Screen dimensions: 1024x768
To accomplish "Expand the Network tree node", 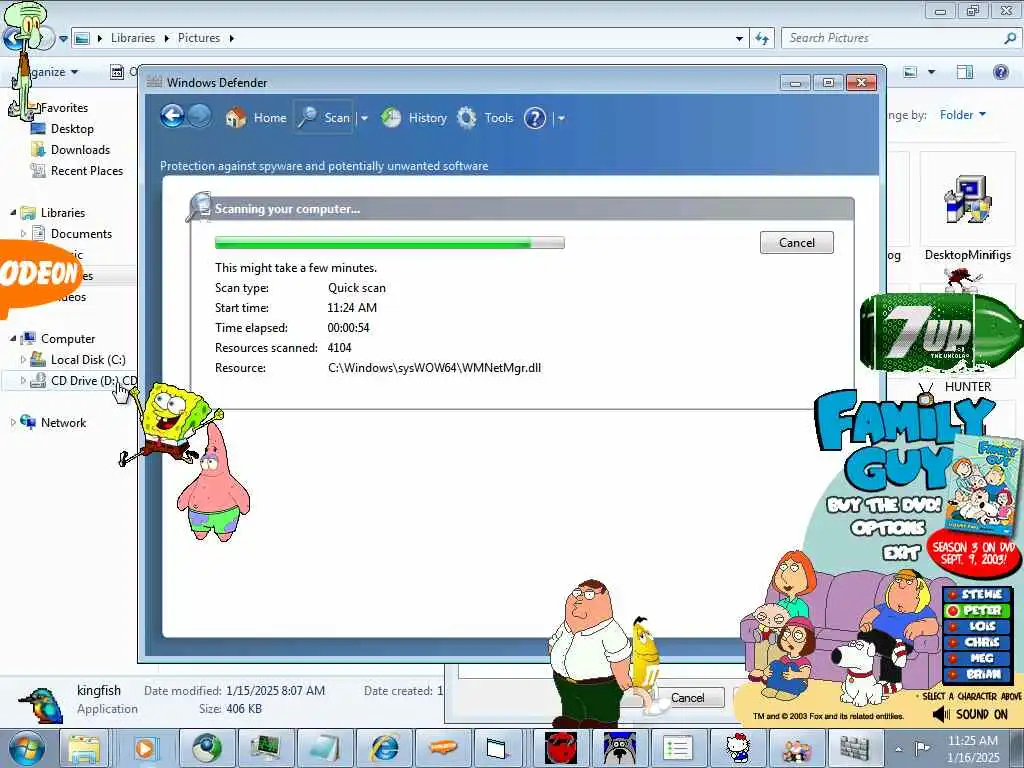I will coord(13,423).
